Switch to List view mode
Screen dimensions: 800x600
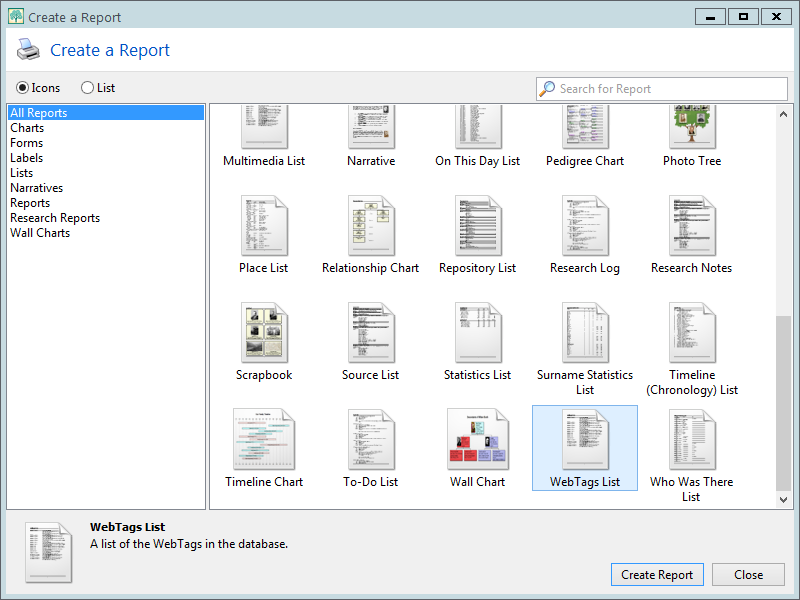coord(88,88)
